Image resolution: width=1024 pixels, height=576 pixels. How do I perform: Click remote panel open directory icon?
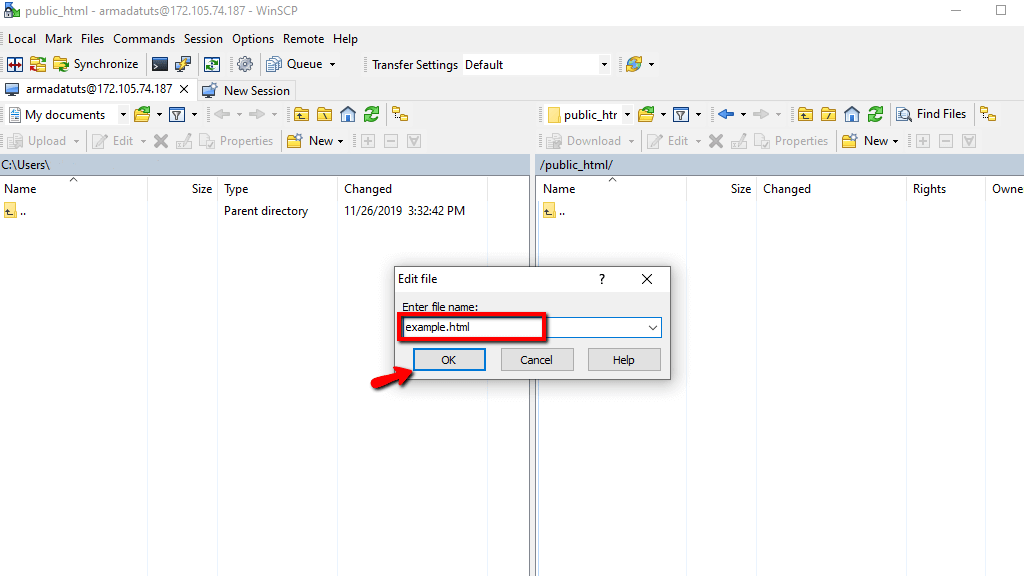tap(647, 115)
